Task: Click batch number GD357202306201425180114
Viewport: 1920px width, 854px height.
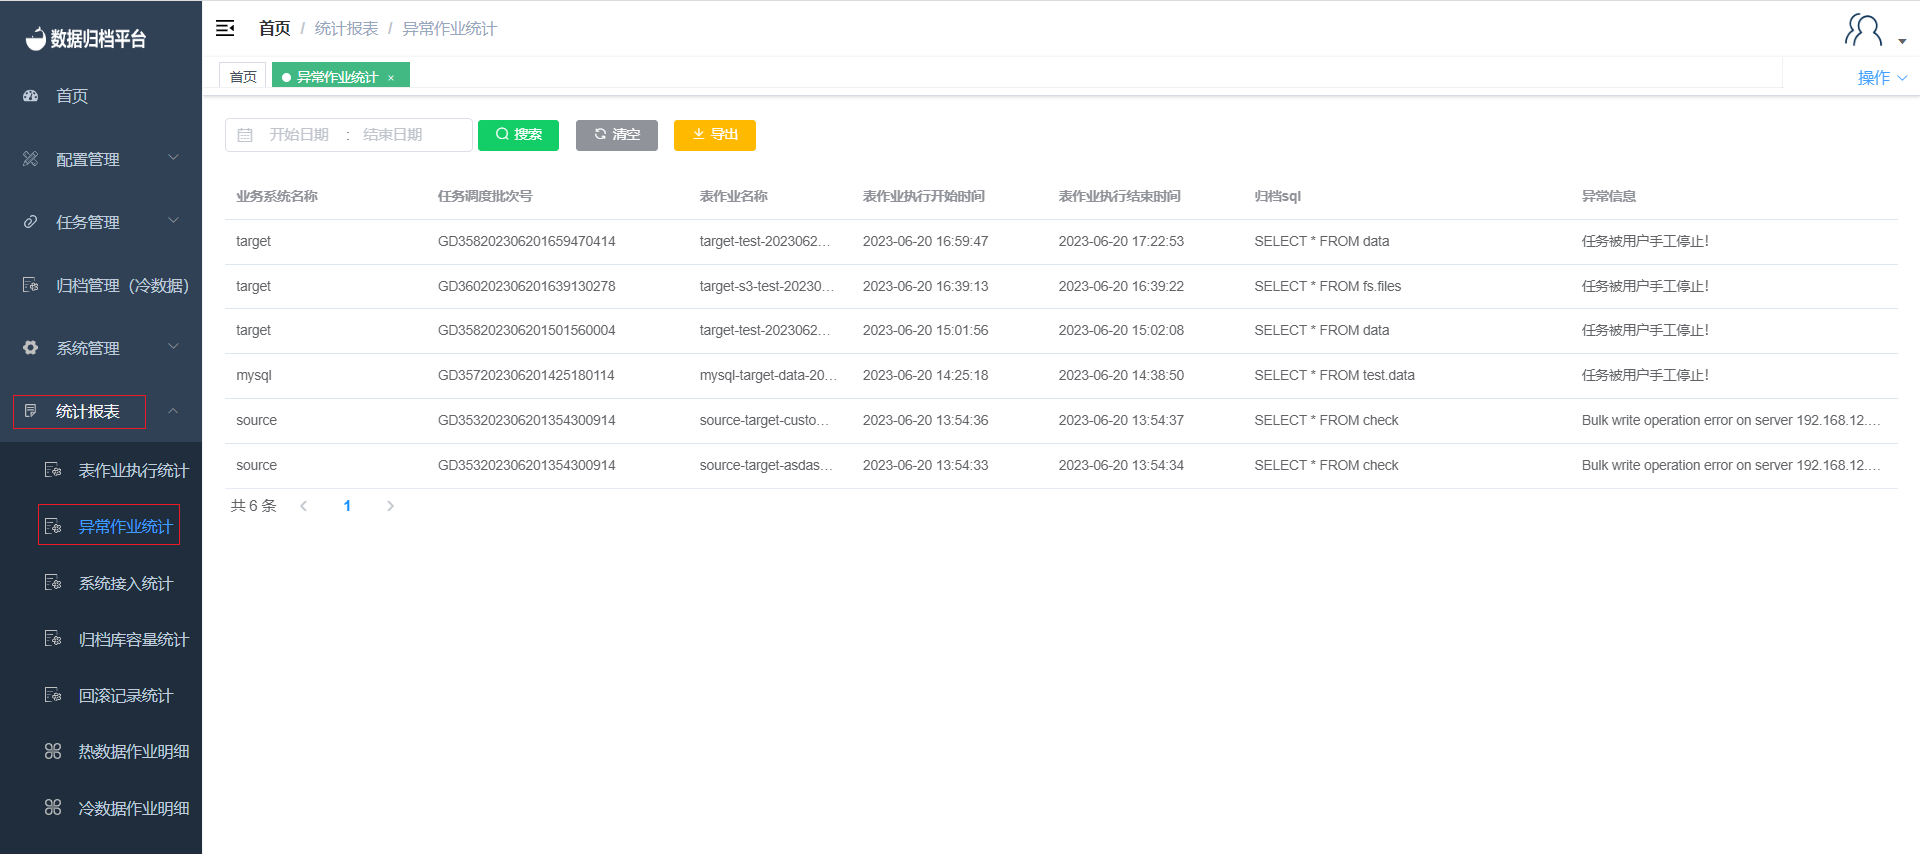Action: (526, 375)
